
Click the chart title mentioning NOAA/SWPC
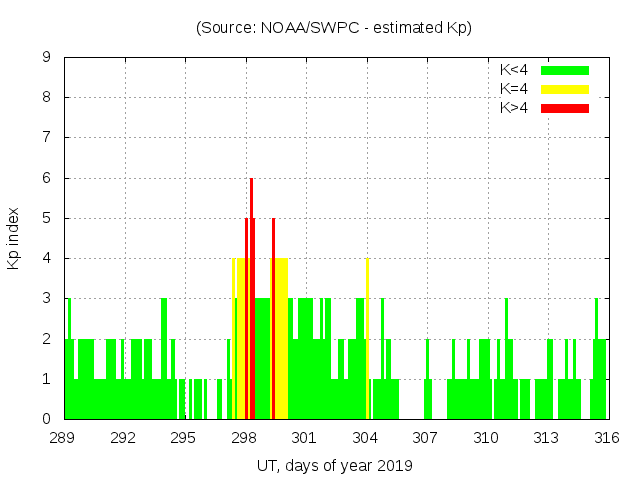pos(334,28)
